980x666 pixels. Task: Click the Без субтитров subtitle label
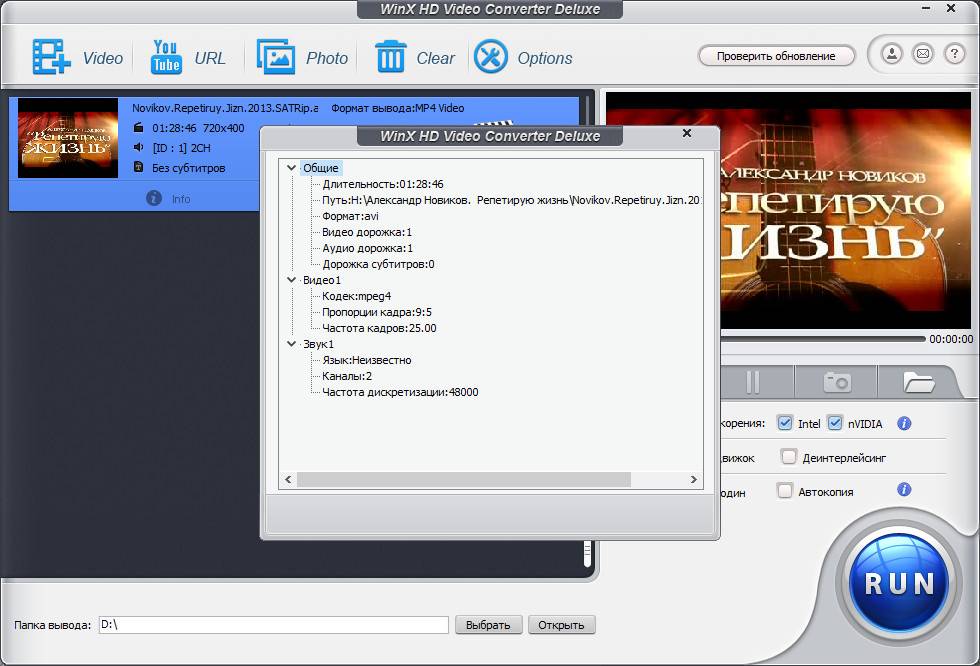pos(189,167)
